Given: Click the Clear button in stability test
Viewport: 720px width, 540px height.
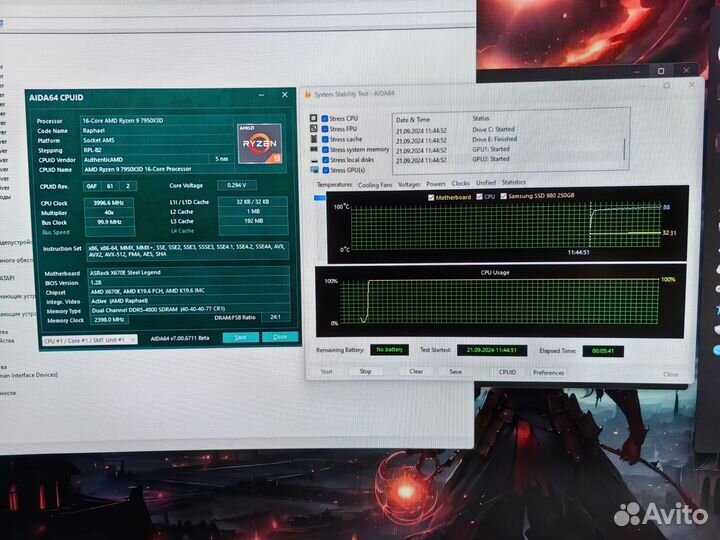Looking at the screenshot, I should pos(416,371).
